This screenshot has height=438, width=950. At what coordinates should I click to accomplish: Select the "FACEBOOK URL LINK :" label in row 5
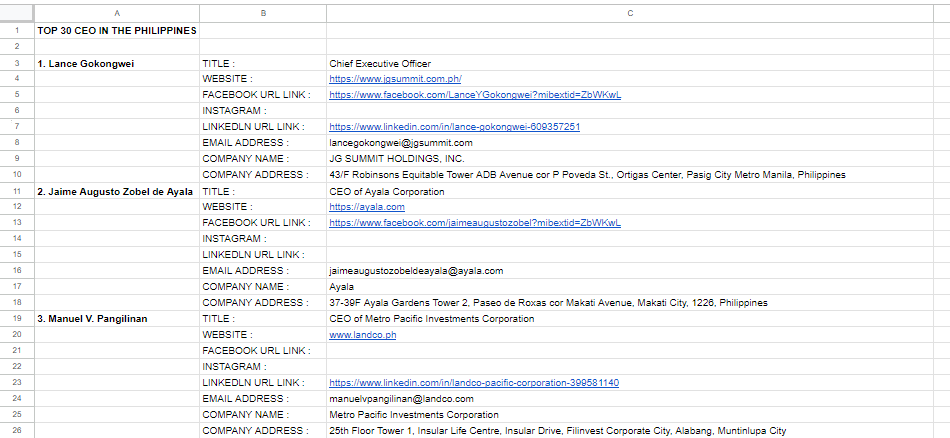tap(263, 95)
